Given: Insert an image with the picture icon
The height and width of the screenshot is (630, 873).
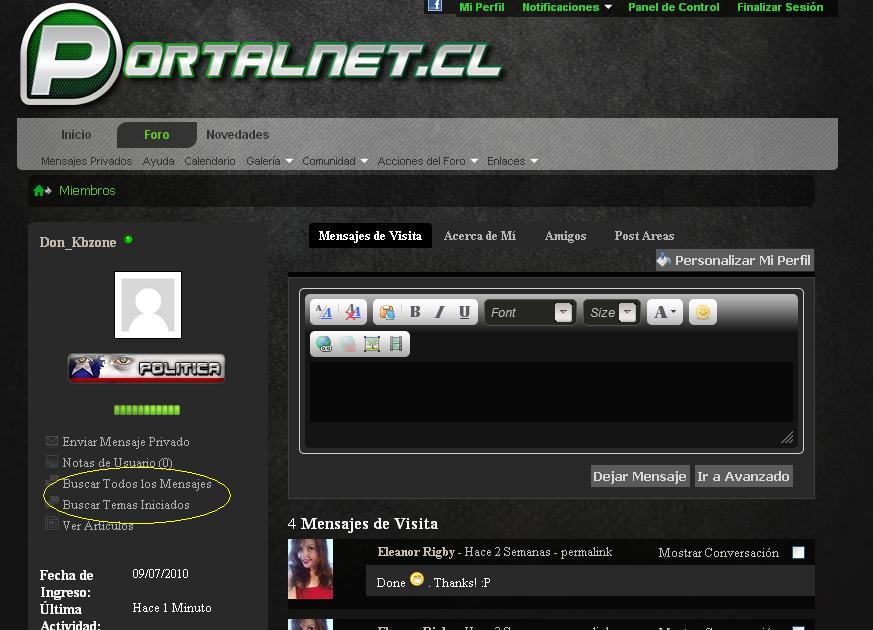Looking at the screenshot, I should [x=372, y=344].
